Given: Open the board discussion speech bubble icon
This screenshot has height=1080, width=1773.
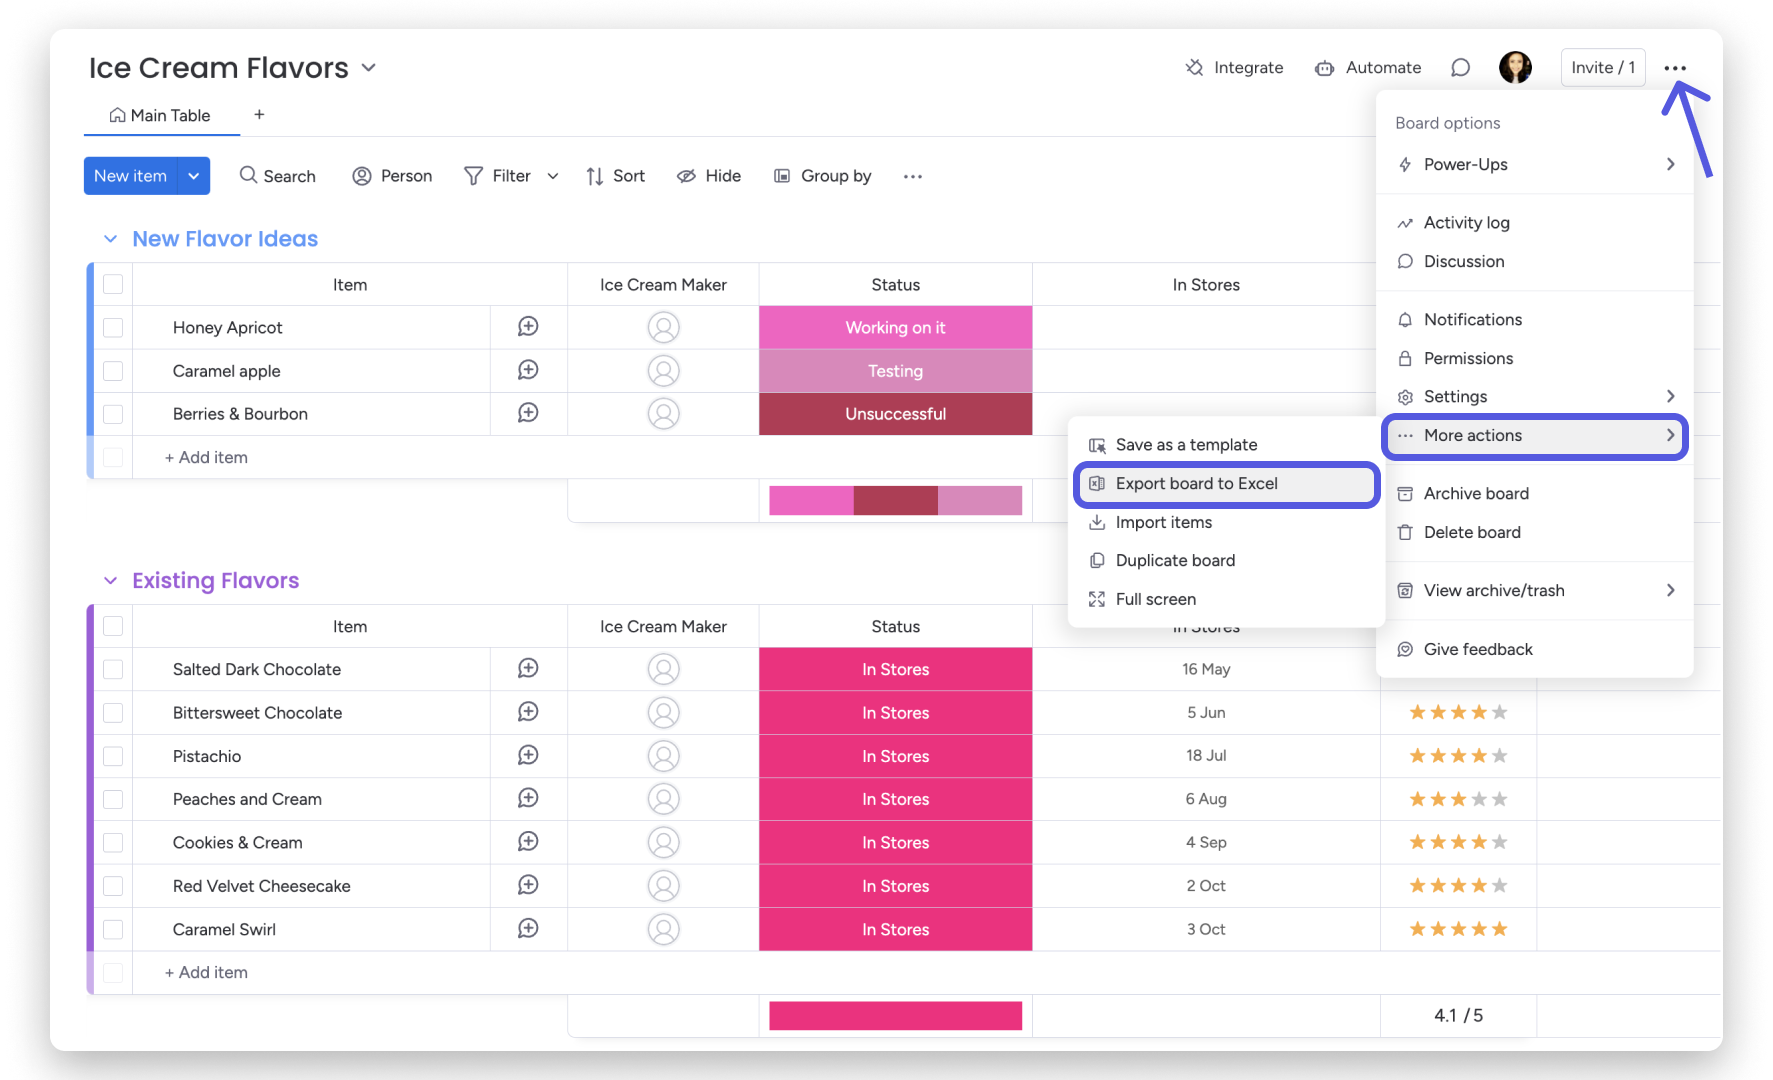Looking at the screenshot, I should click(x=1460, y=68).
